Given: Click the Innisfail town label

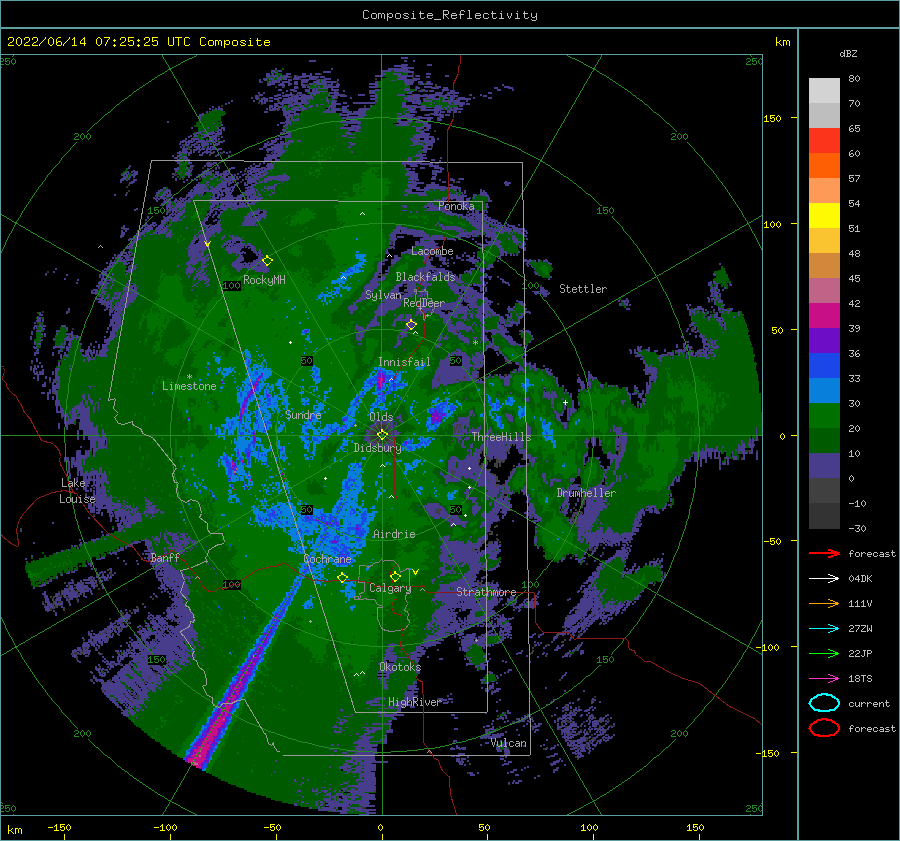Looking at the screenshot, I should [x=404, y=362].
